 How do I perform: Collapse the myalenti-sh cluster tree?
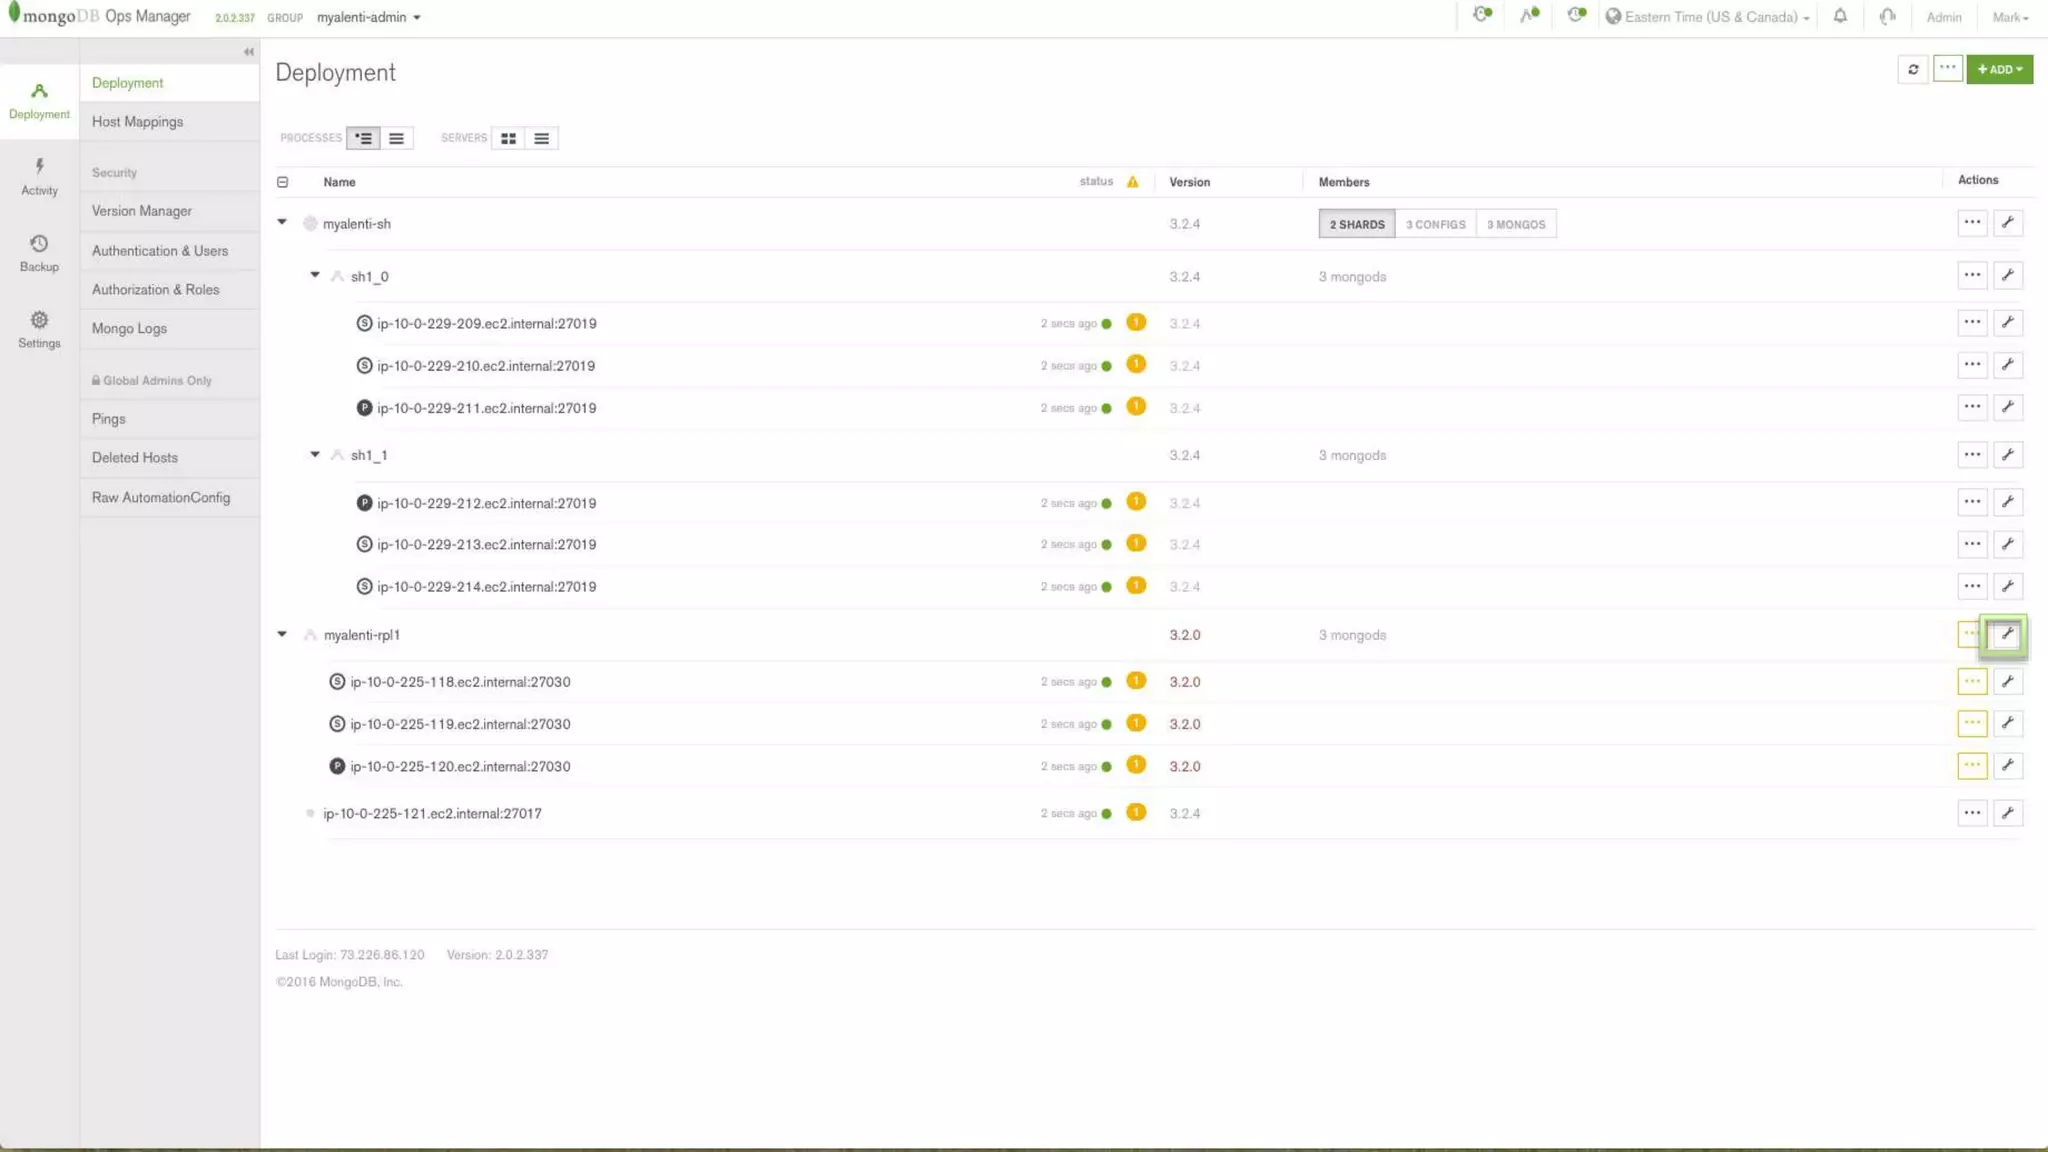tap(282, 222)
